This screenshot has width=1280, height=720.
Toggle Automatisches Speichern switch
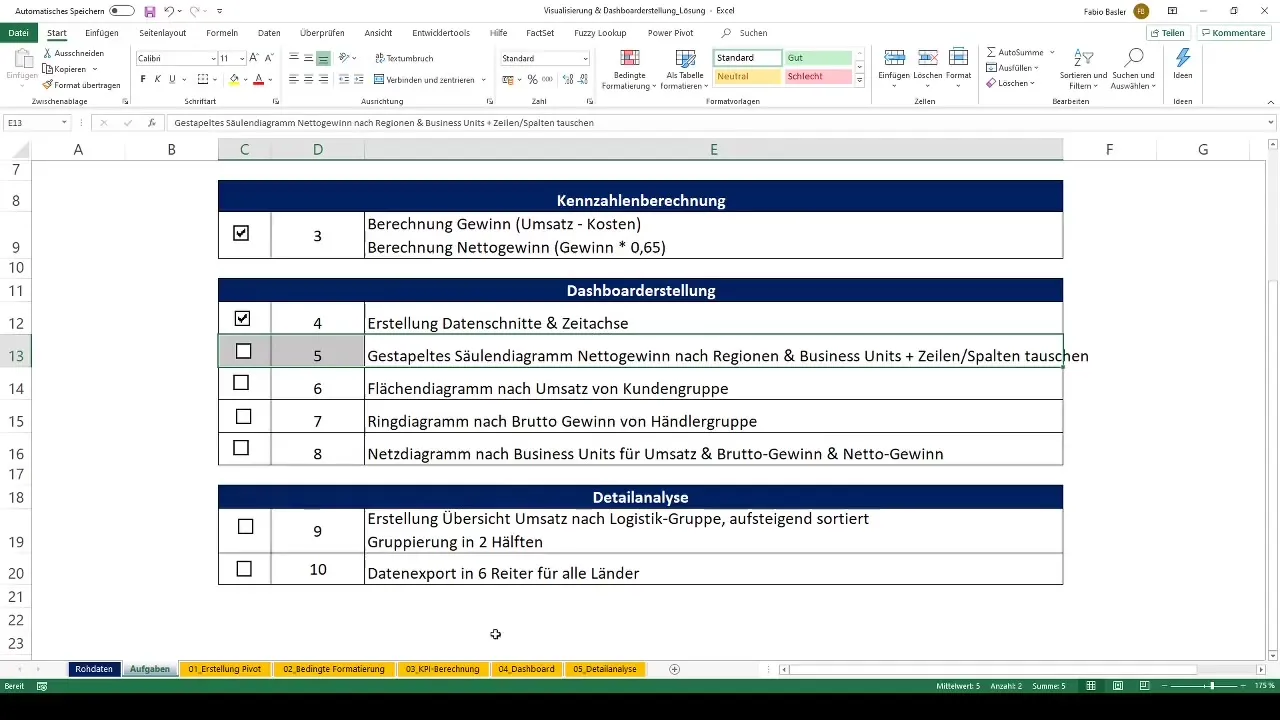point(122,11)
